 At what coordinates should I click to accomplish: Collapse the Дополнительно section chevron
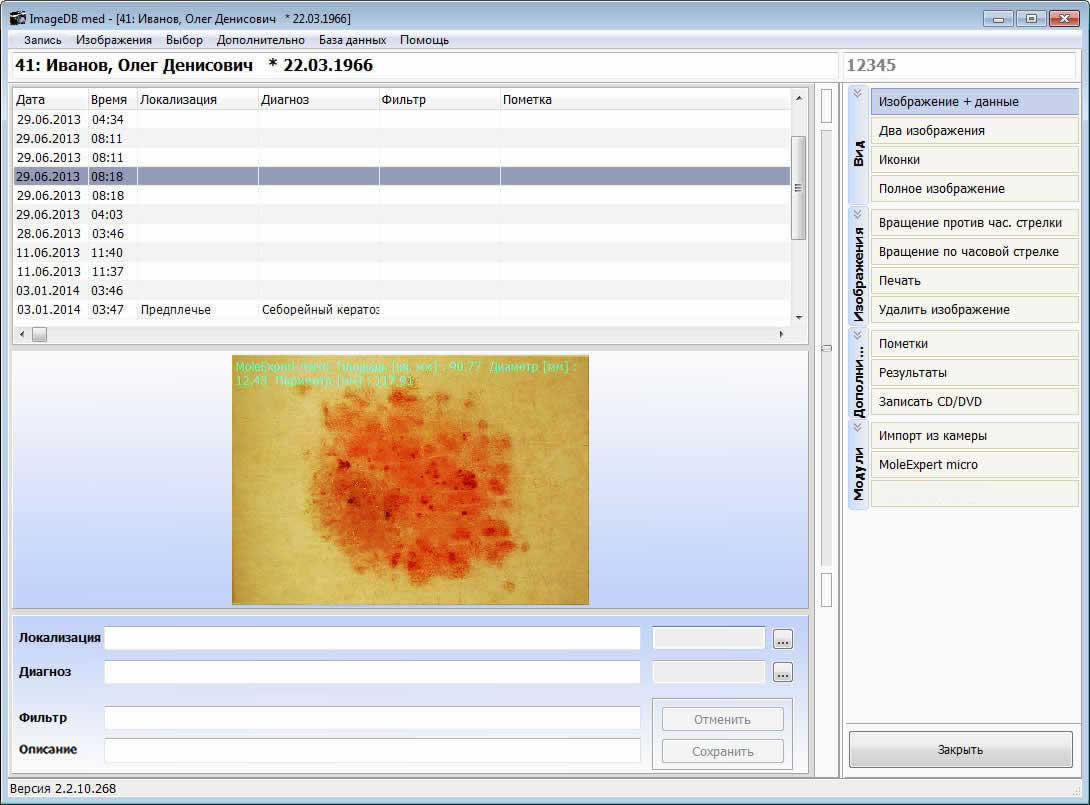[x=857, y=336]
